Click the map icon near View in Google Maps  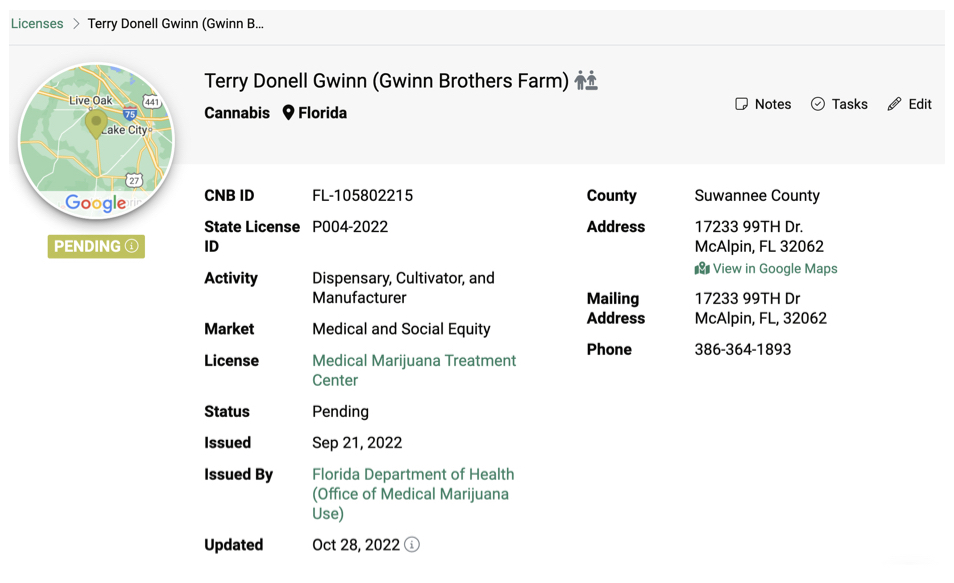[702, 269]
